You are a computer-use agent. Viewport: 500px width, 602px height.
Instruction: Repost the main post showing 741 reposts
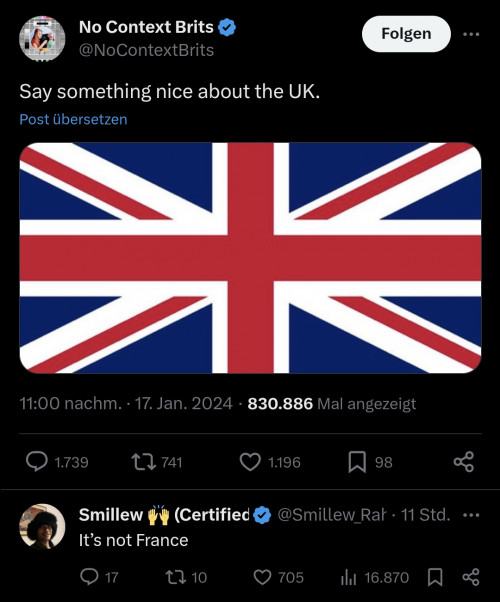[x=143, y=462]
